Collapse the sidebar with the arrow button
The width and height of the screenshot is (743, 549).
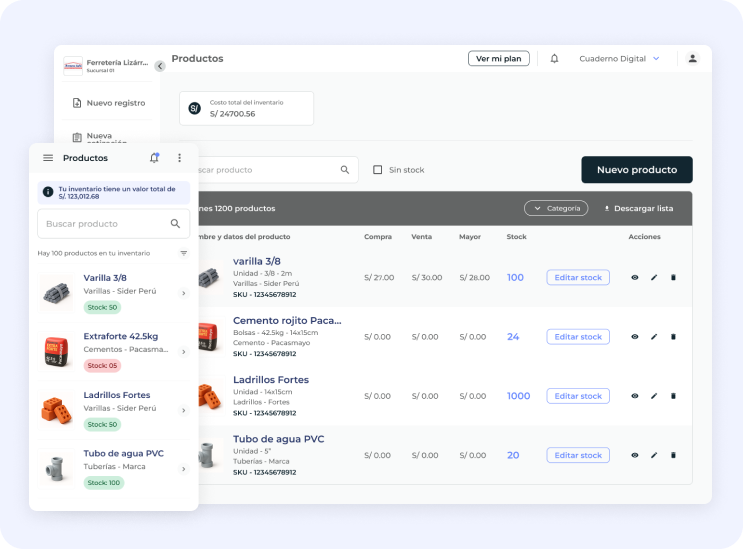click(160, 66)
